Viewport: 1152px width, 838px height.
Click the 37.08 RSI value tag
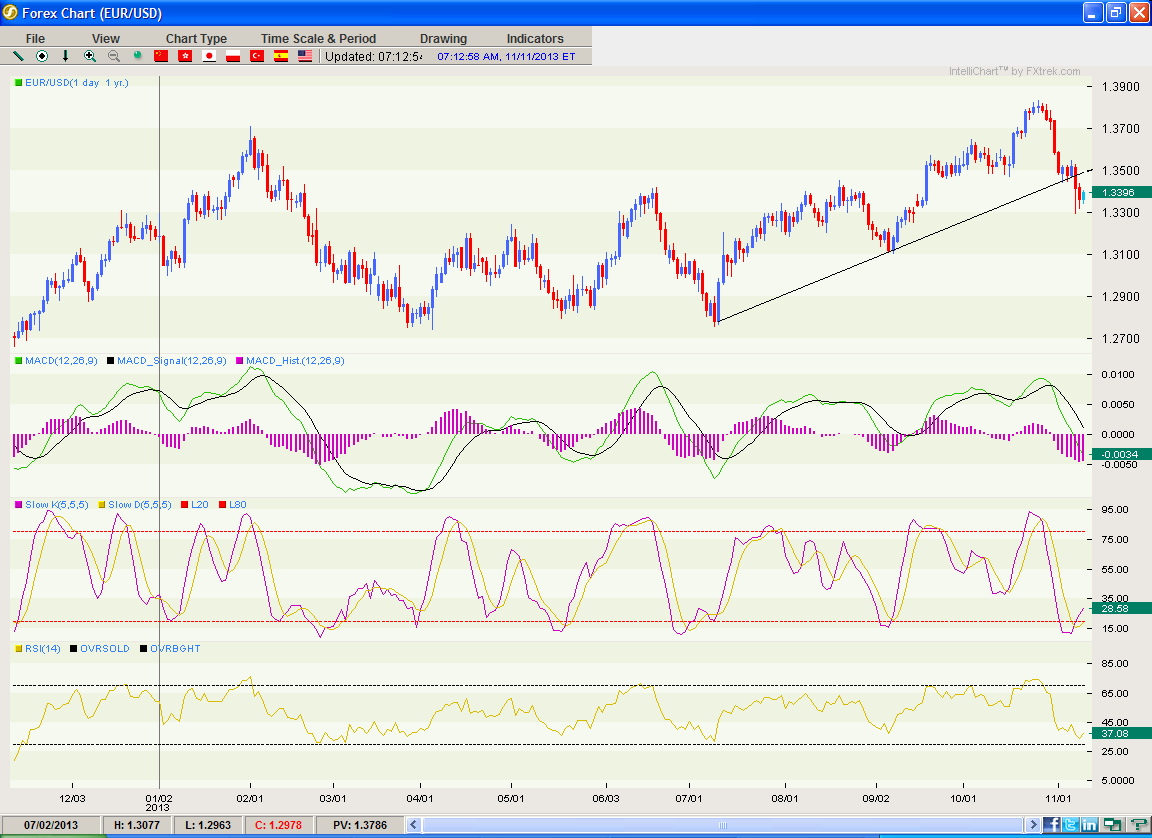pos(1122,733)
